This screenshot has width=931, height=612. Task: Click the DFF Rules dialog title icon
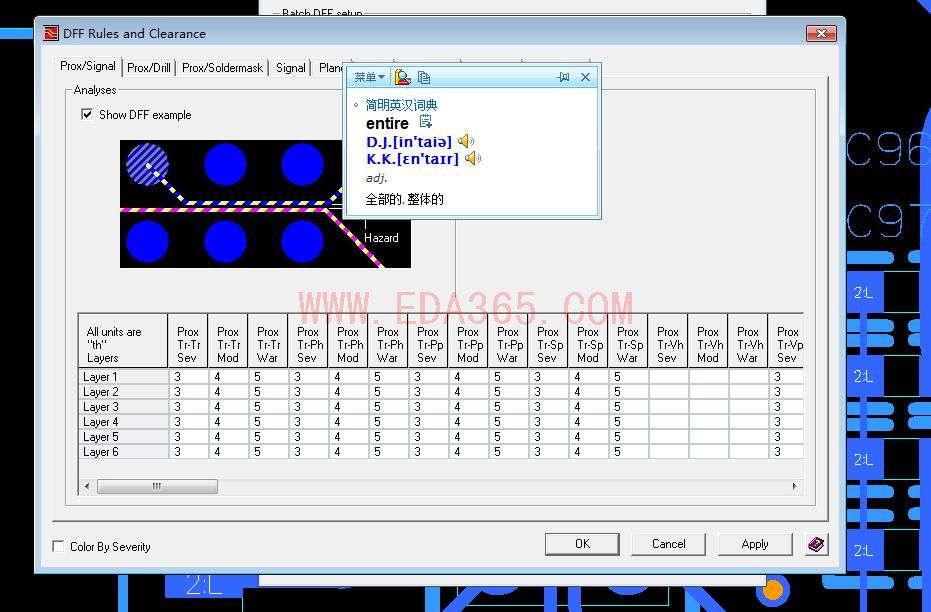51,33
